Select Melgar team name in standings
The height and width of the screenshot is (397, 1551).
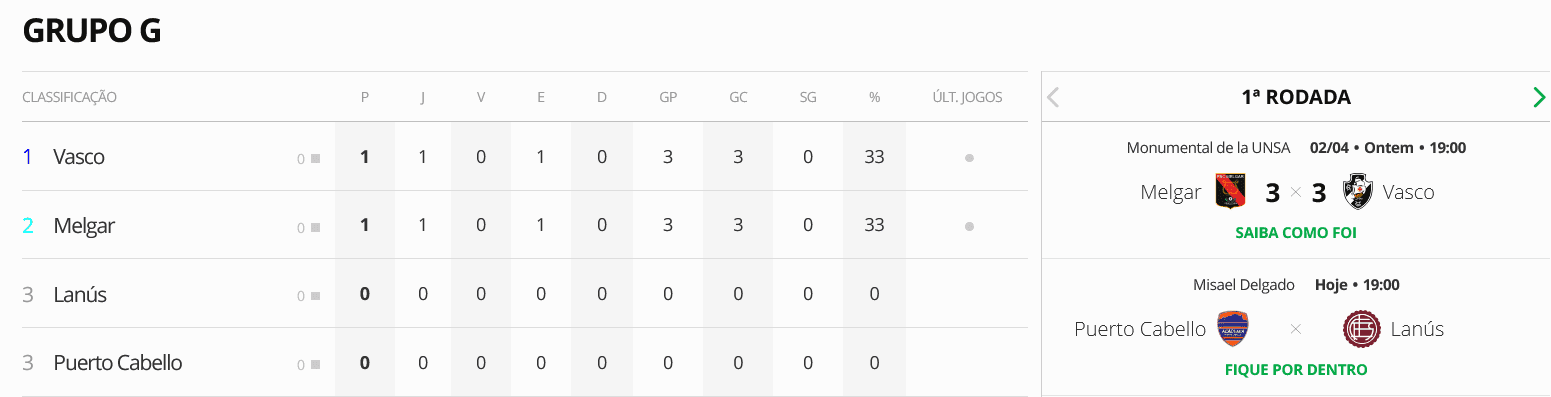[x=84, y=226]
